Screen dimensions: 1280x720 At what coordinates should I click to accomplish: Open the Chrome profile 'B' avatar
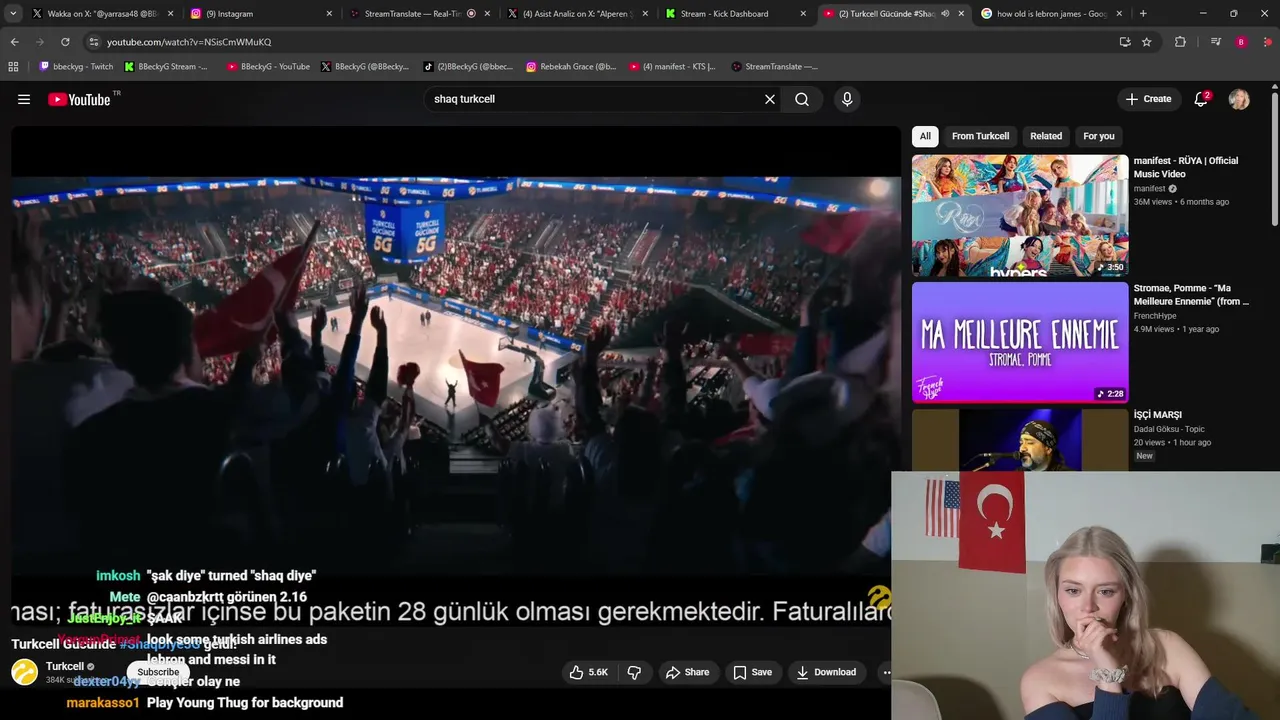pos(1241,42)
